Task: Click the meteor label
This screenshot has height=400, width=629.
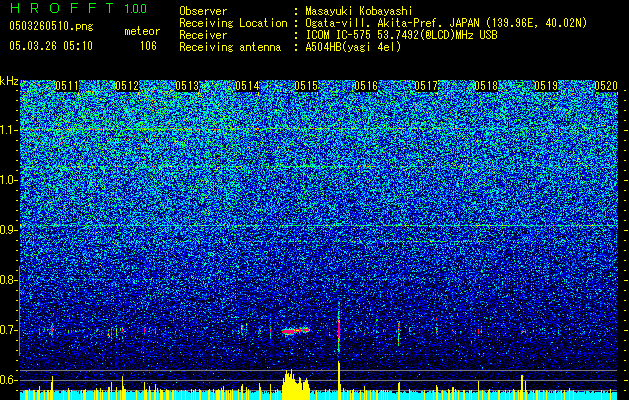Action: point(142,31)
